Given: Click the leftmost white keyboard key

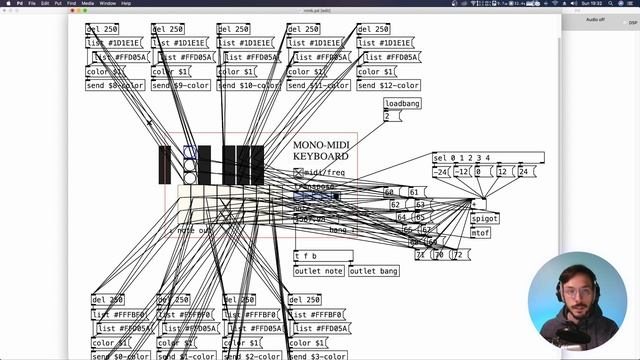Looking at the screenshot, I should pyautogui.click(x=184, y=204).
